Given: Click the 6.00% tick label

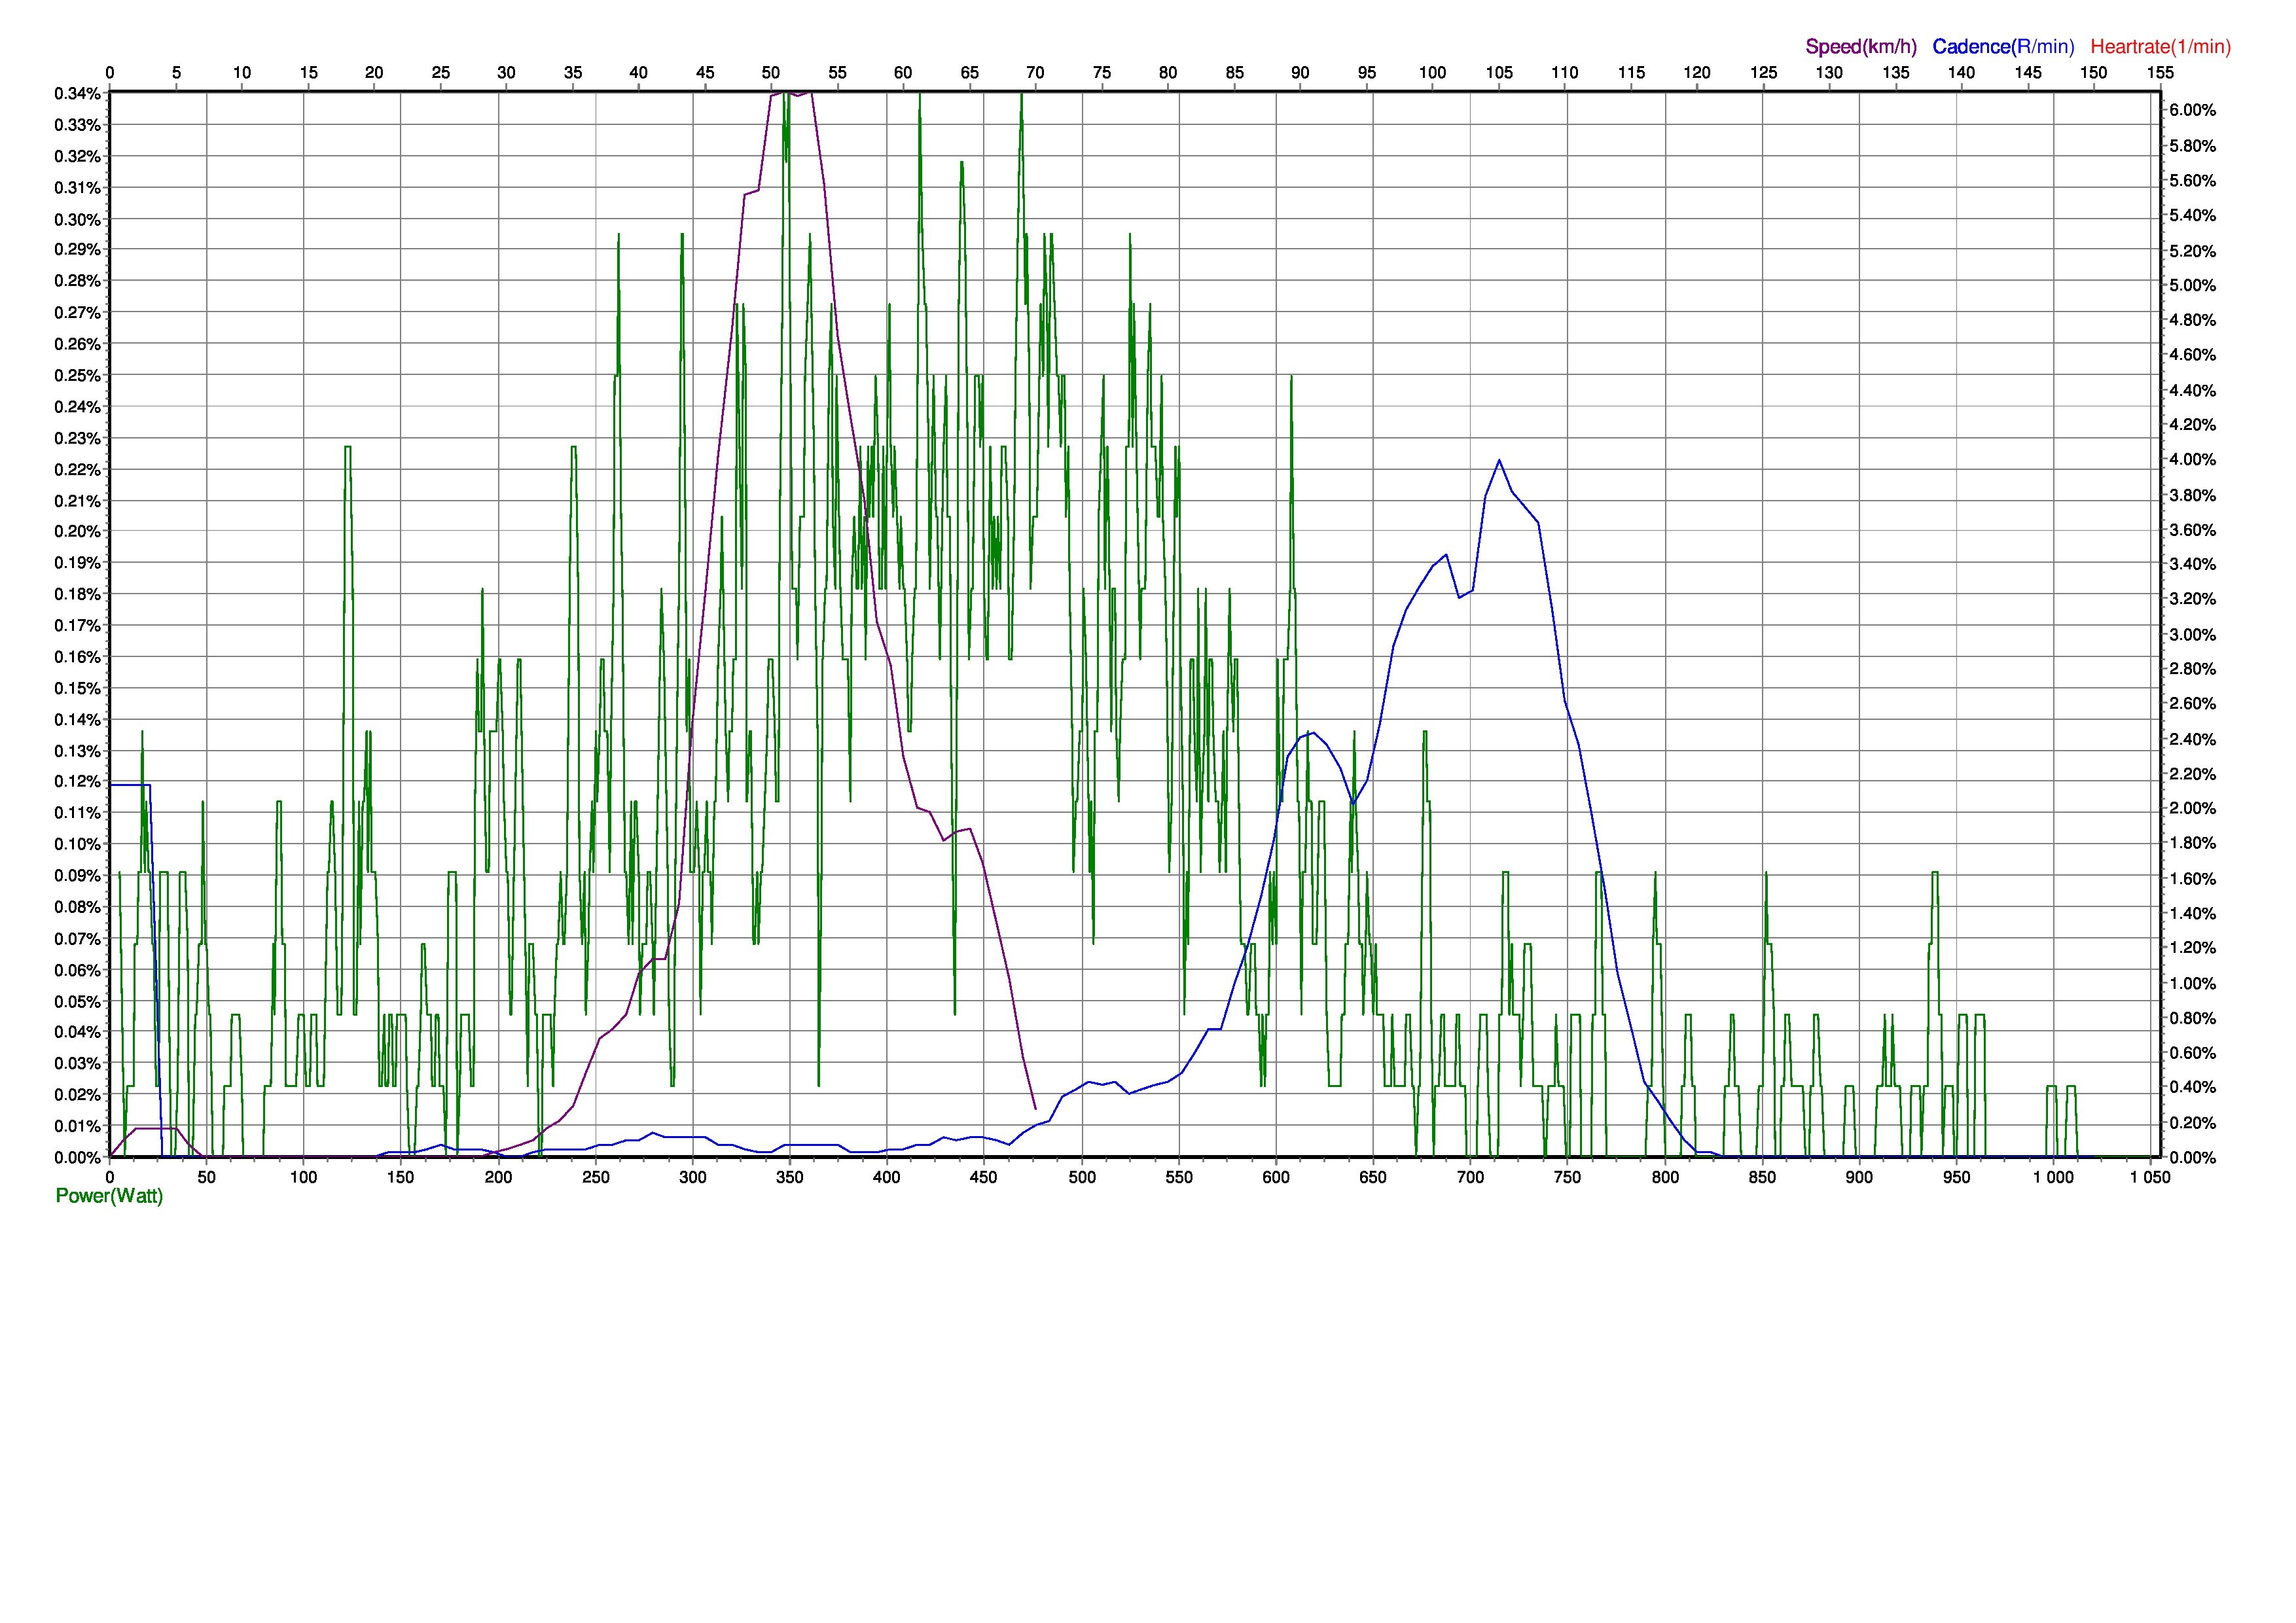Looking at the screenshot, I should 2192,110.
